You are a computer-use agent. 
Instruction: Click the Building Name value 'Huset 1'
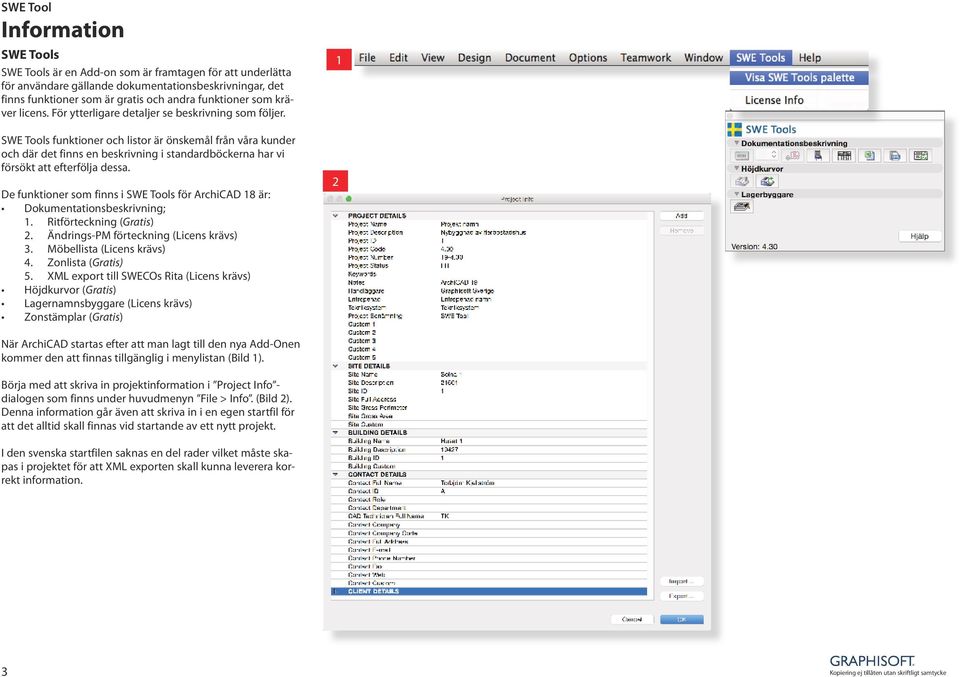tap(452, 441)
